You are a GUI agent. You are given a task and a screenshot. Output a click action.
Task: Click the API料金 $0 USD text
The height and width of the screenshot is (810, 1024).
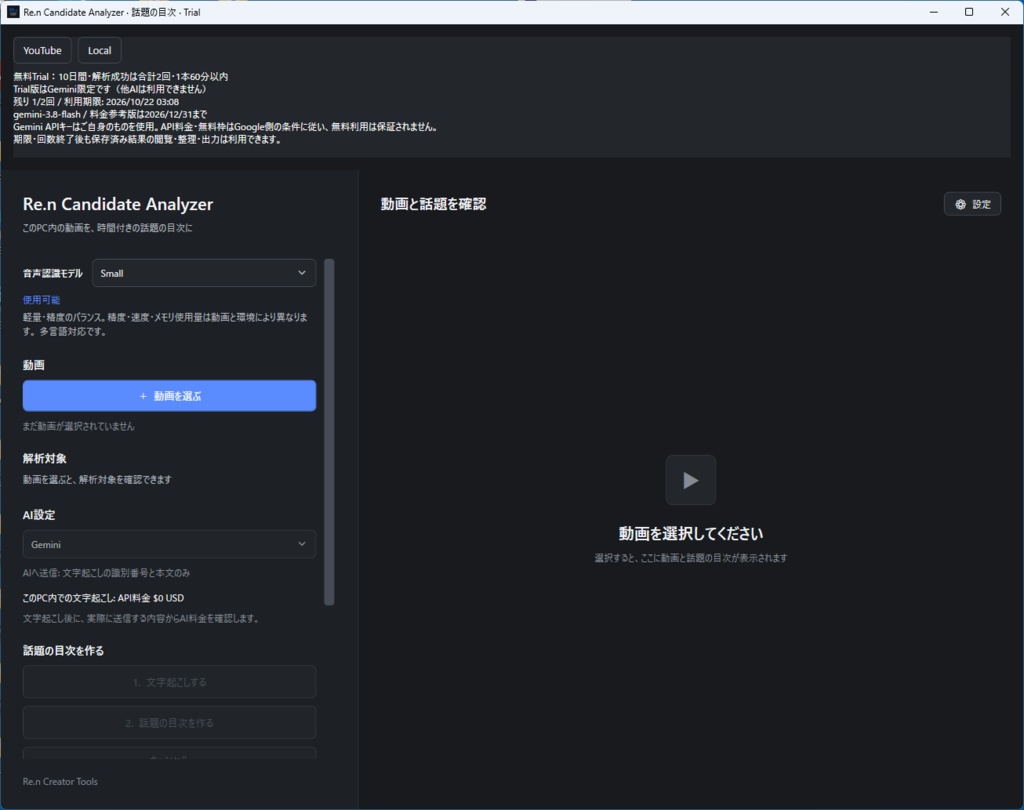click(151, 598)
